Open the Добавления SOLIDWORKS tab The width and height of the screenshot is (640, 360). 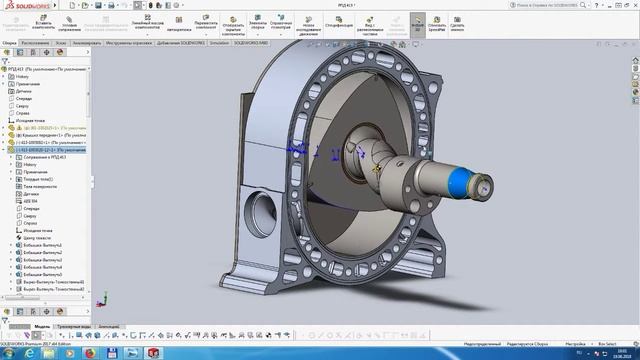tap(181, 43)
